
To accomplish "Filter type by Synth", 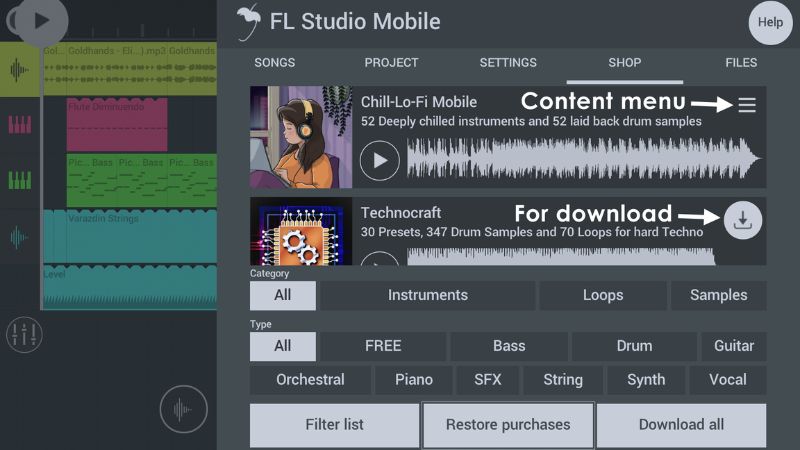I will click(x=646, y=380).
